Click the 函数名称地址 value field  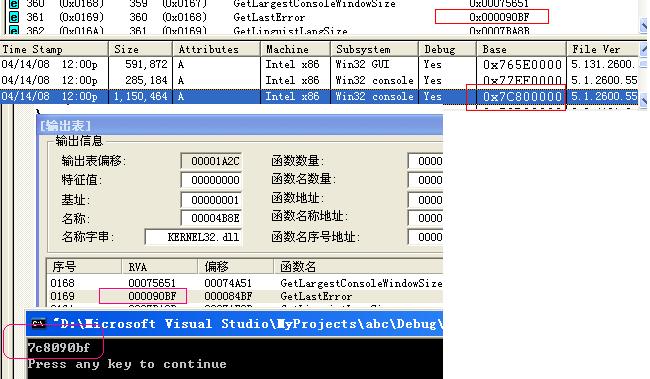[x=425, y=218]
